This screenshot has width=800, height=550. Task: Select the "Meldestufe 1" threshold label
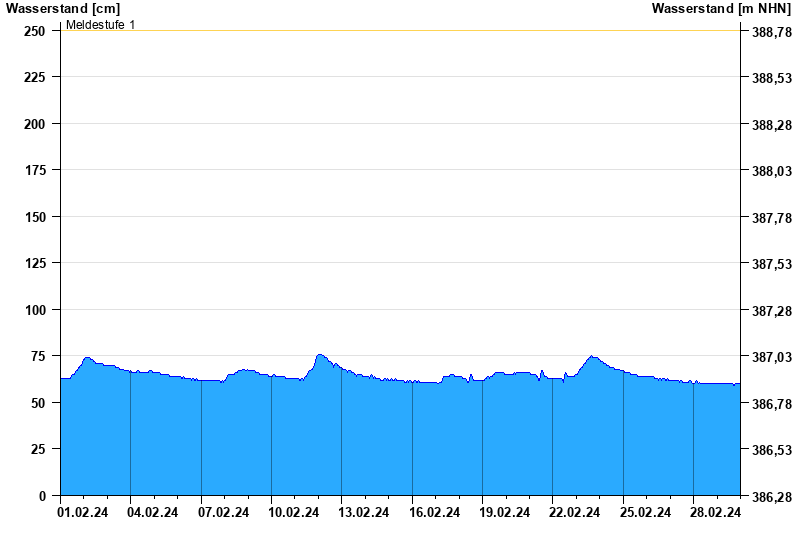pos(100,24)
